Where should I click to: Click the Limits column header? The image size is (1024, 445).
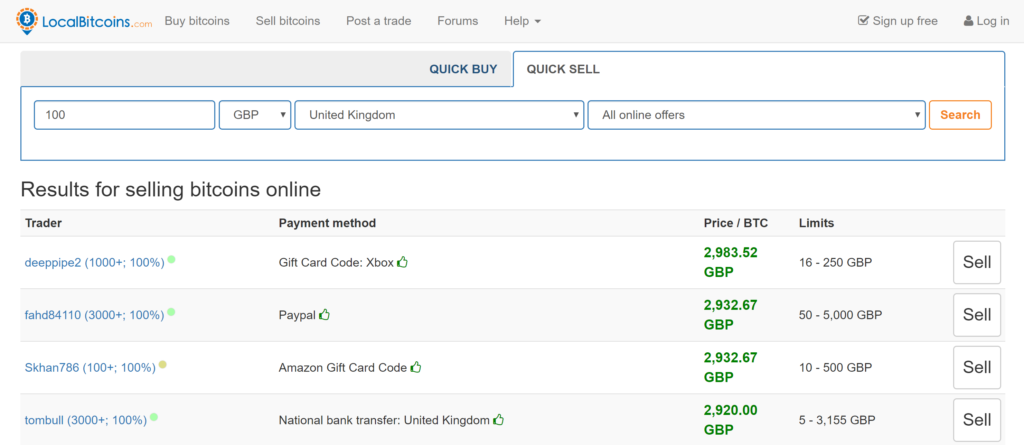(x=816, y=223)
